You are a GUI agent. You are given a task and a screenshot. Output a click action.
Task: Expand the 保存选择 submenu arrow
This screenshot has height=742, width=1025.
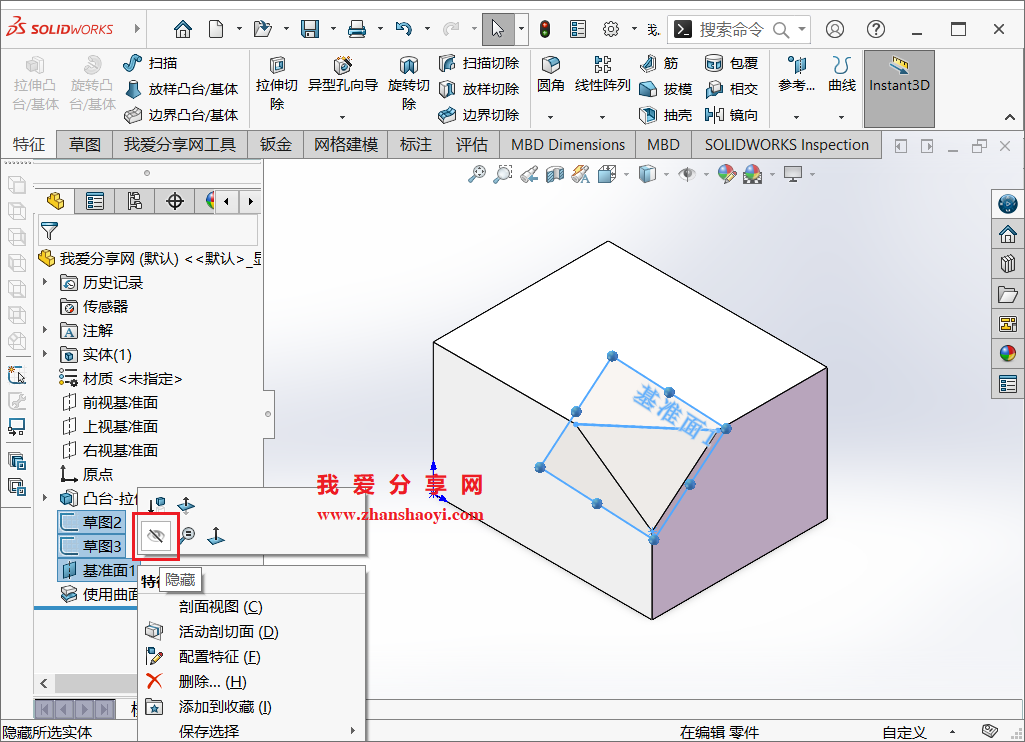click(352, 731)
